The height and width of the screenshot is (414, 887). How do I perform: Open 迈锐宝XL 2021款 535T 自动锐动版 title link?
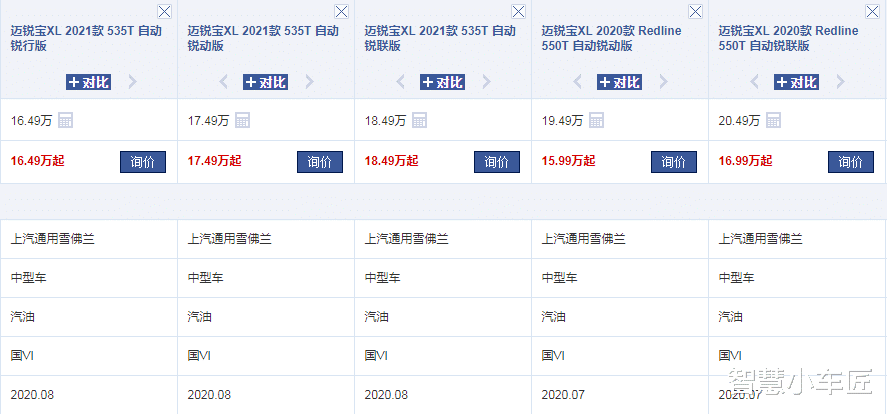point(263,38)
